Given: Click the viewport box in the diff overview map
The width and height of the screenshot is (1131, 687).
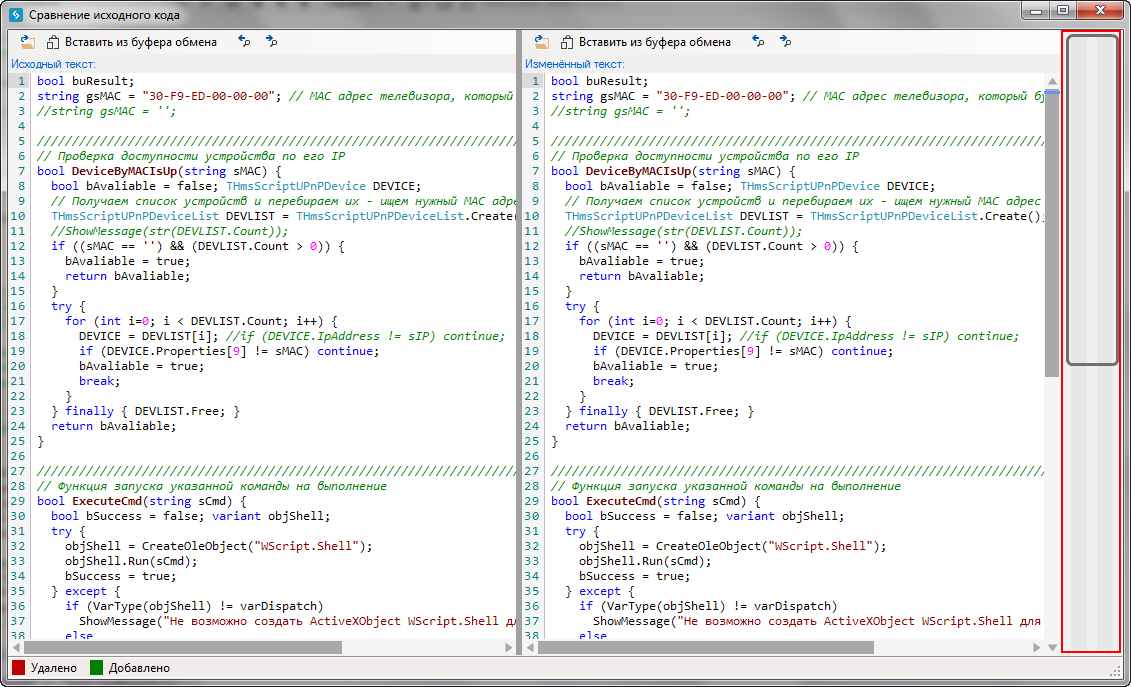Looking at the screenshot, I should click(x=1092, y=200).
